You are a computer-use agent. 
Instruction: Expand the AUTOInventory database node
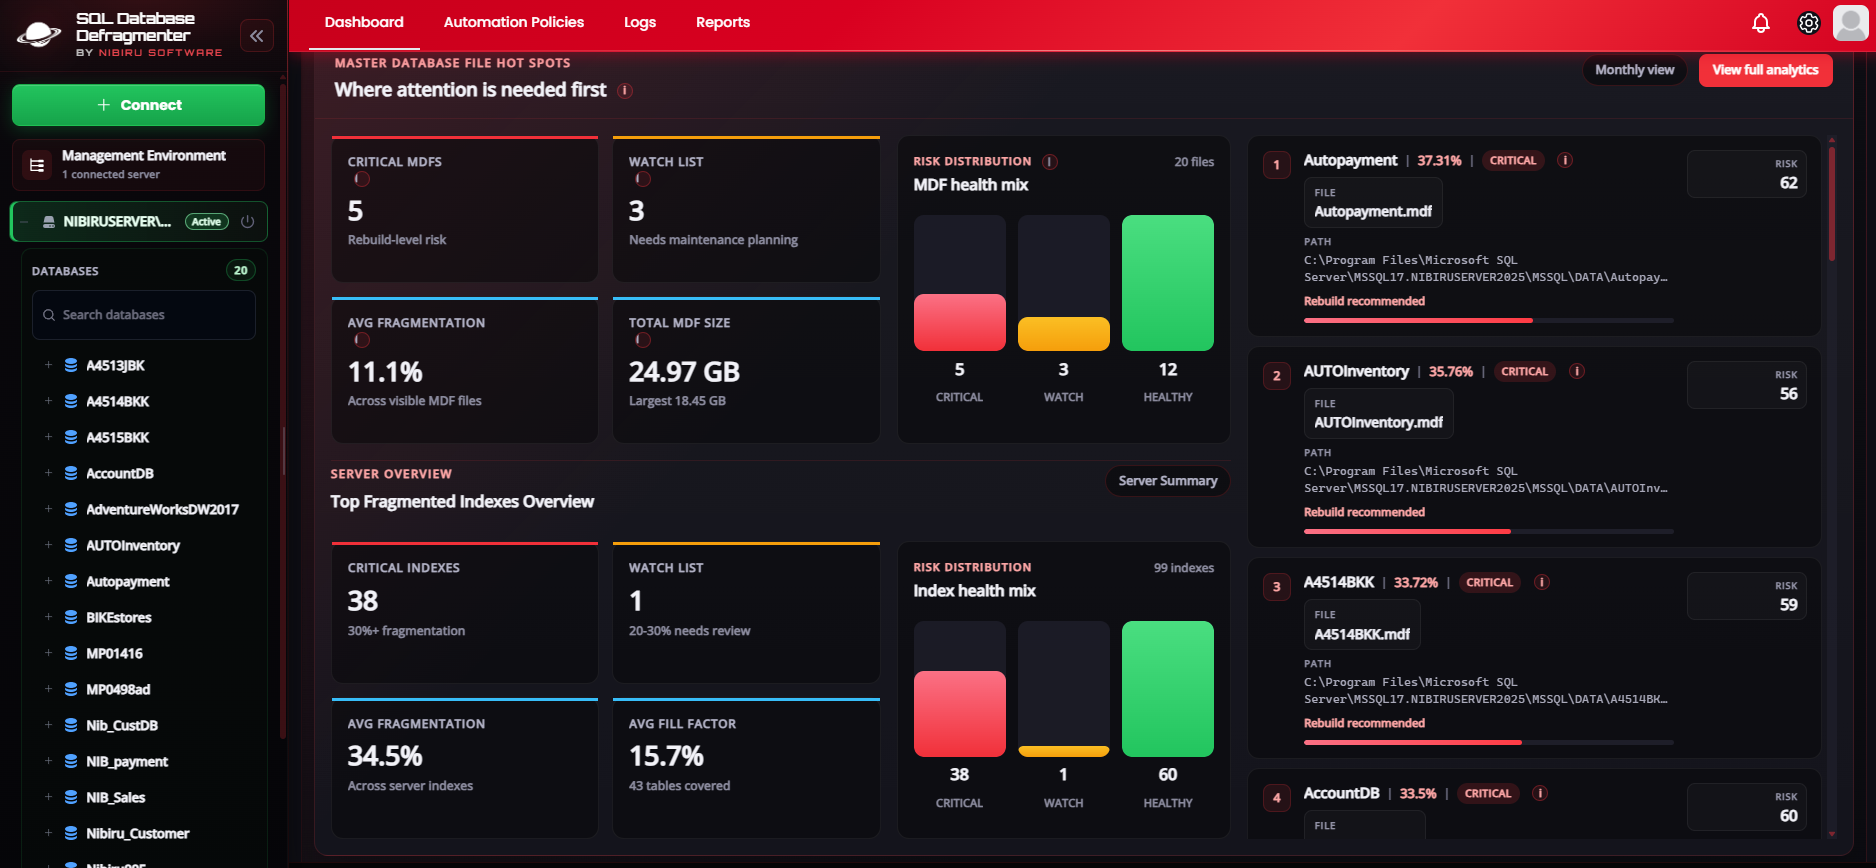pos(48,545)
